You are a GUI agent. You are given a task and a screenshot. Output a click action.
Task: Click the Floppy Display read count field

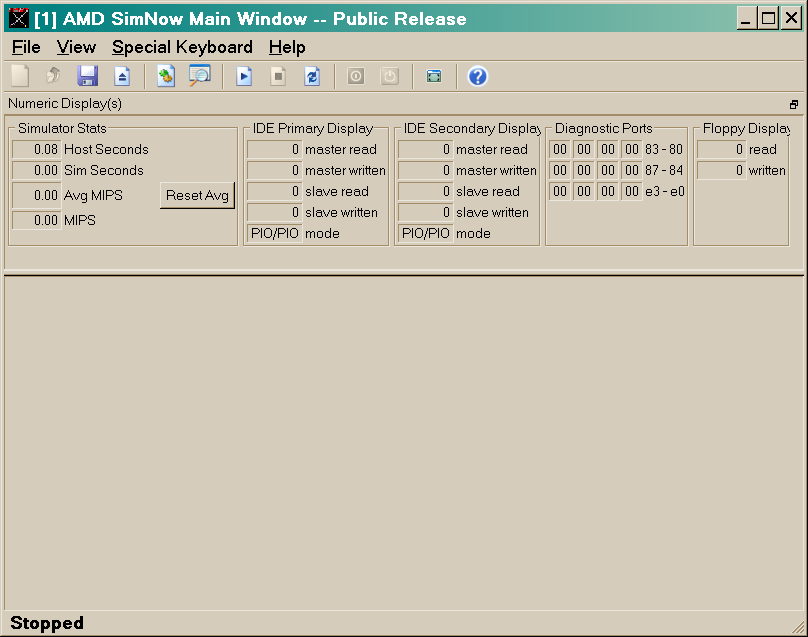click(x=721, y=149)
